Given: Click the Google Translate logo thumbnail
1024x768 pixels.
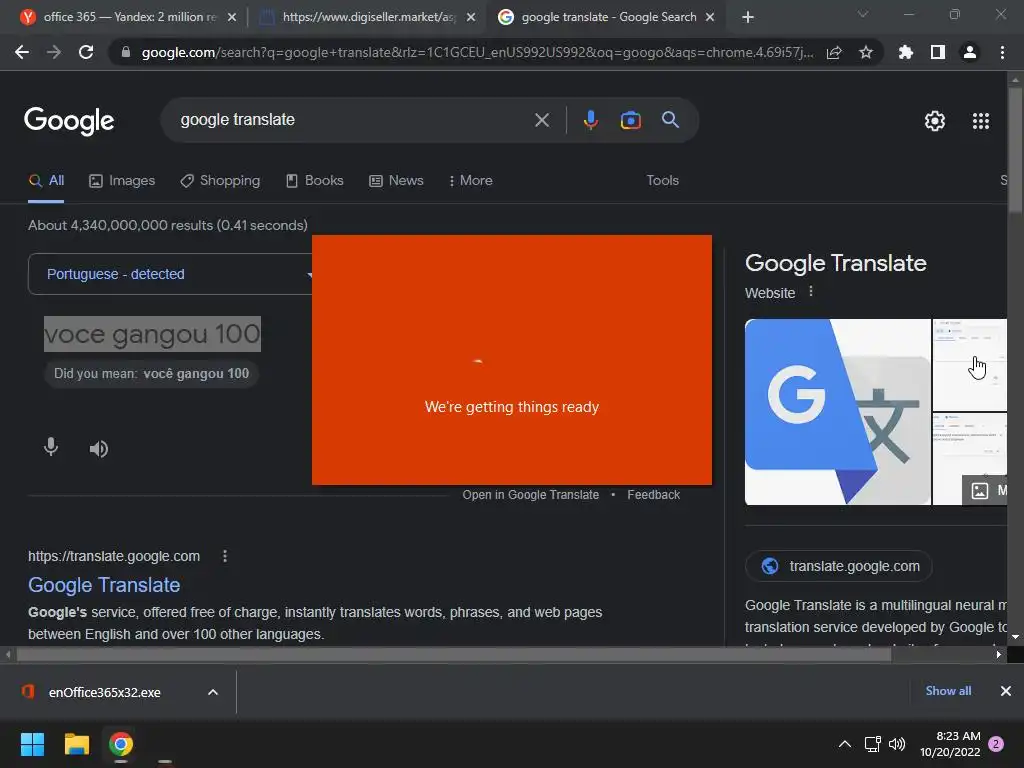Looking at the screenshot, I should click(x=837, y=412).
